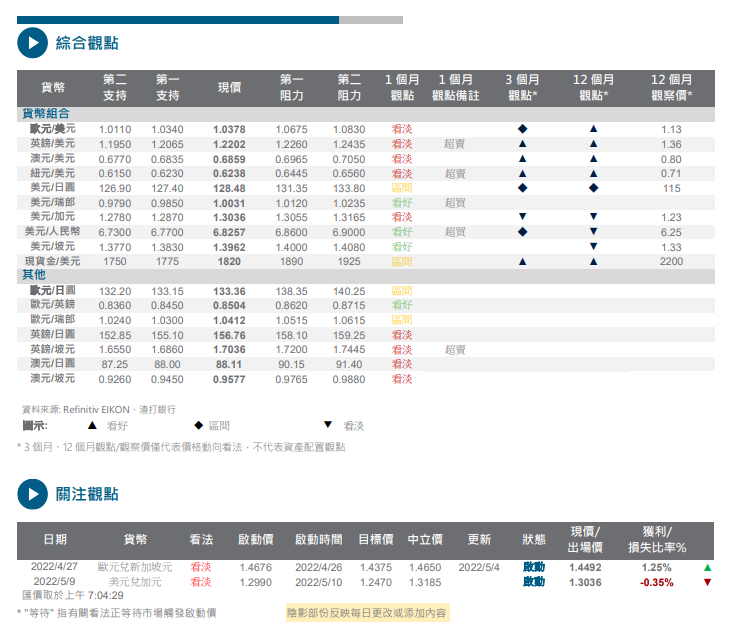Click the source line Refinitiv EIKON
Viewport: 740px width, 643px height.
(99, 410)
